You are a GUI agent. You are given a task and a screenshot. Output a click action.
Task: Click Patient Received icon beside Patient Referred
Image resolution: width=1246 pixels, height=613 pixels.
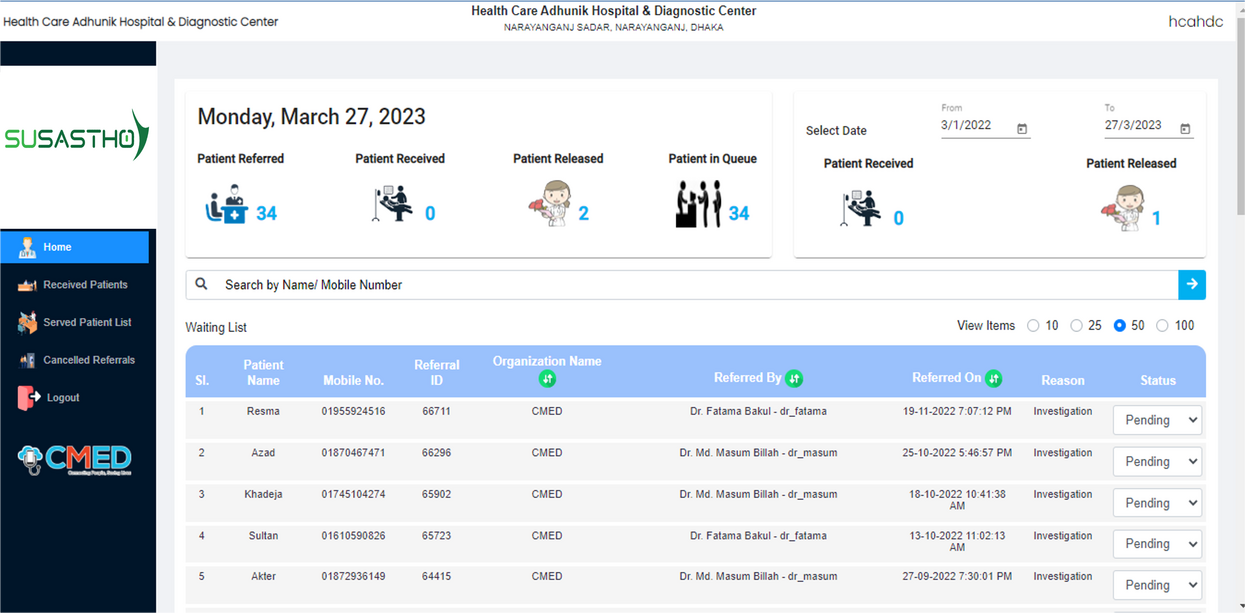point(392,205)
